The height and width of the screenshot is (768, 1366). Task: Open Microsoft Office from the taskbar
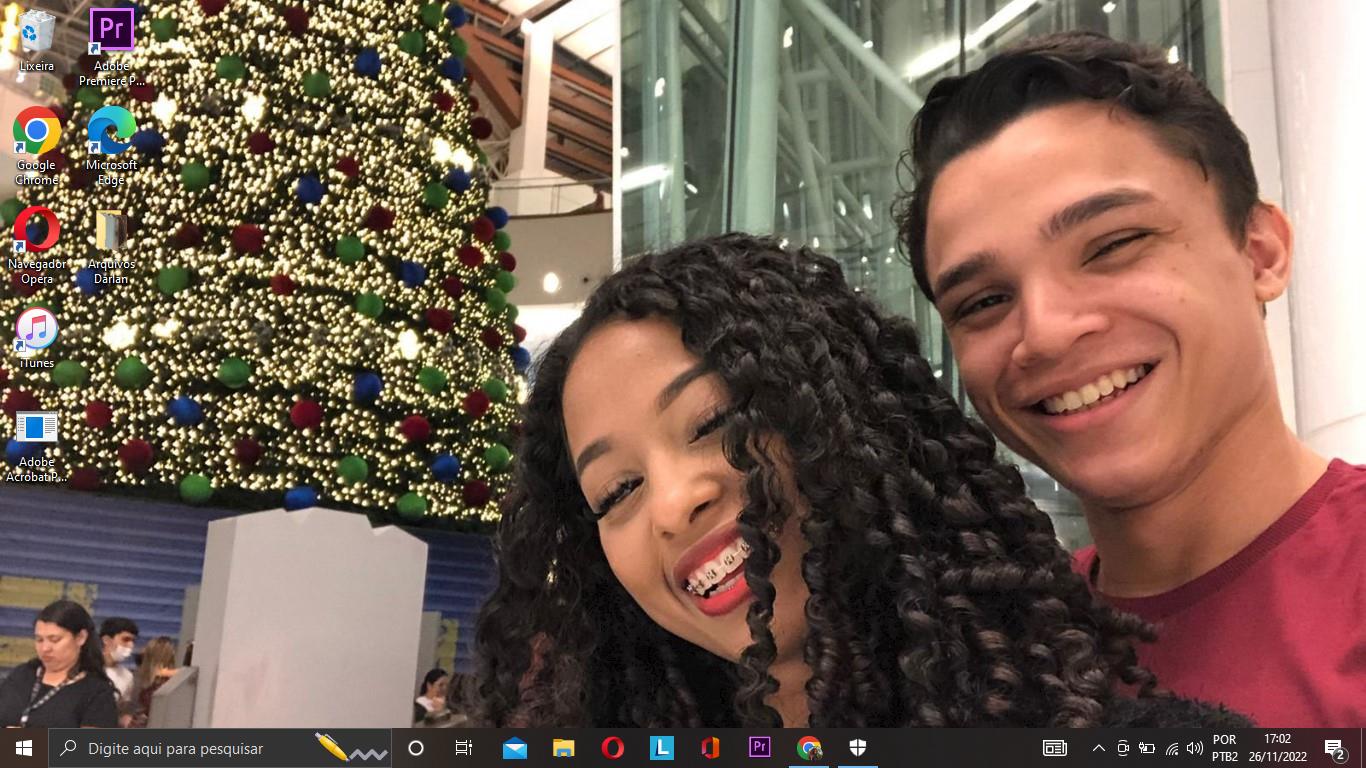click(x=711, y=748)
